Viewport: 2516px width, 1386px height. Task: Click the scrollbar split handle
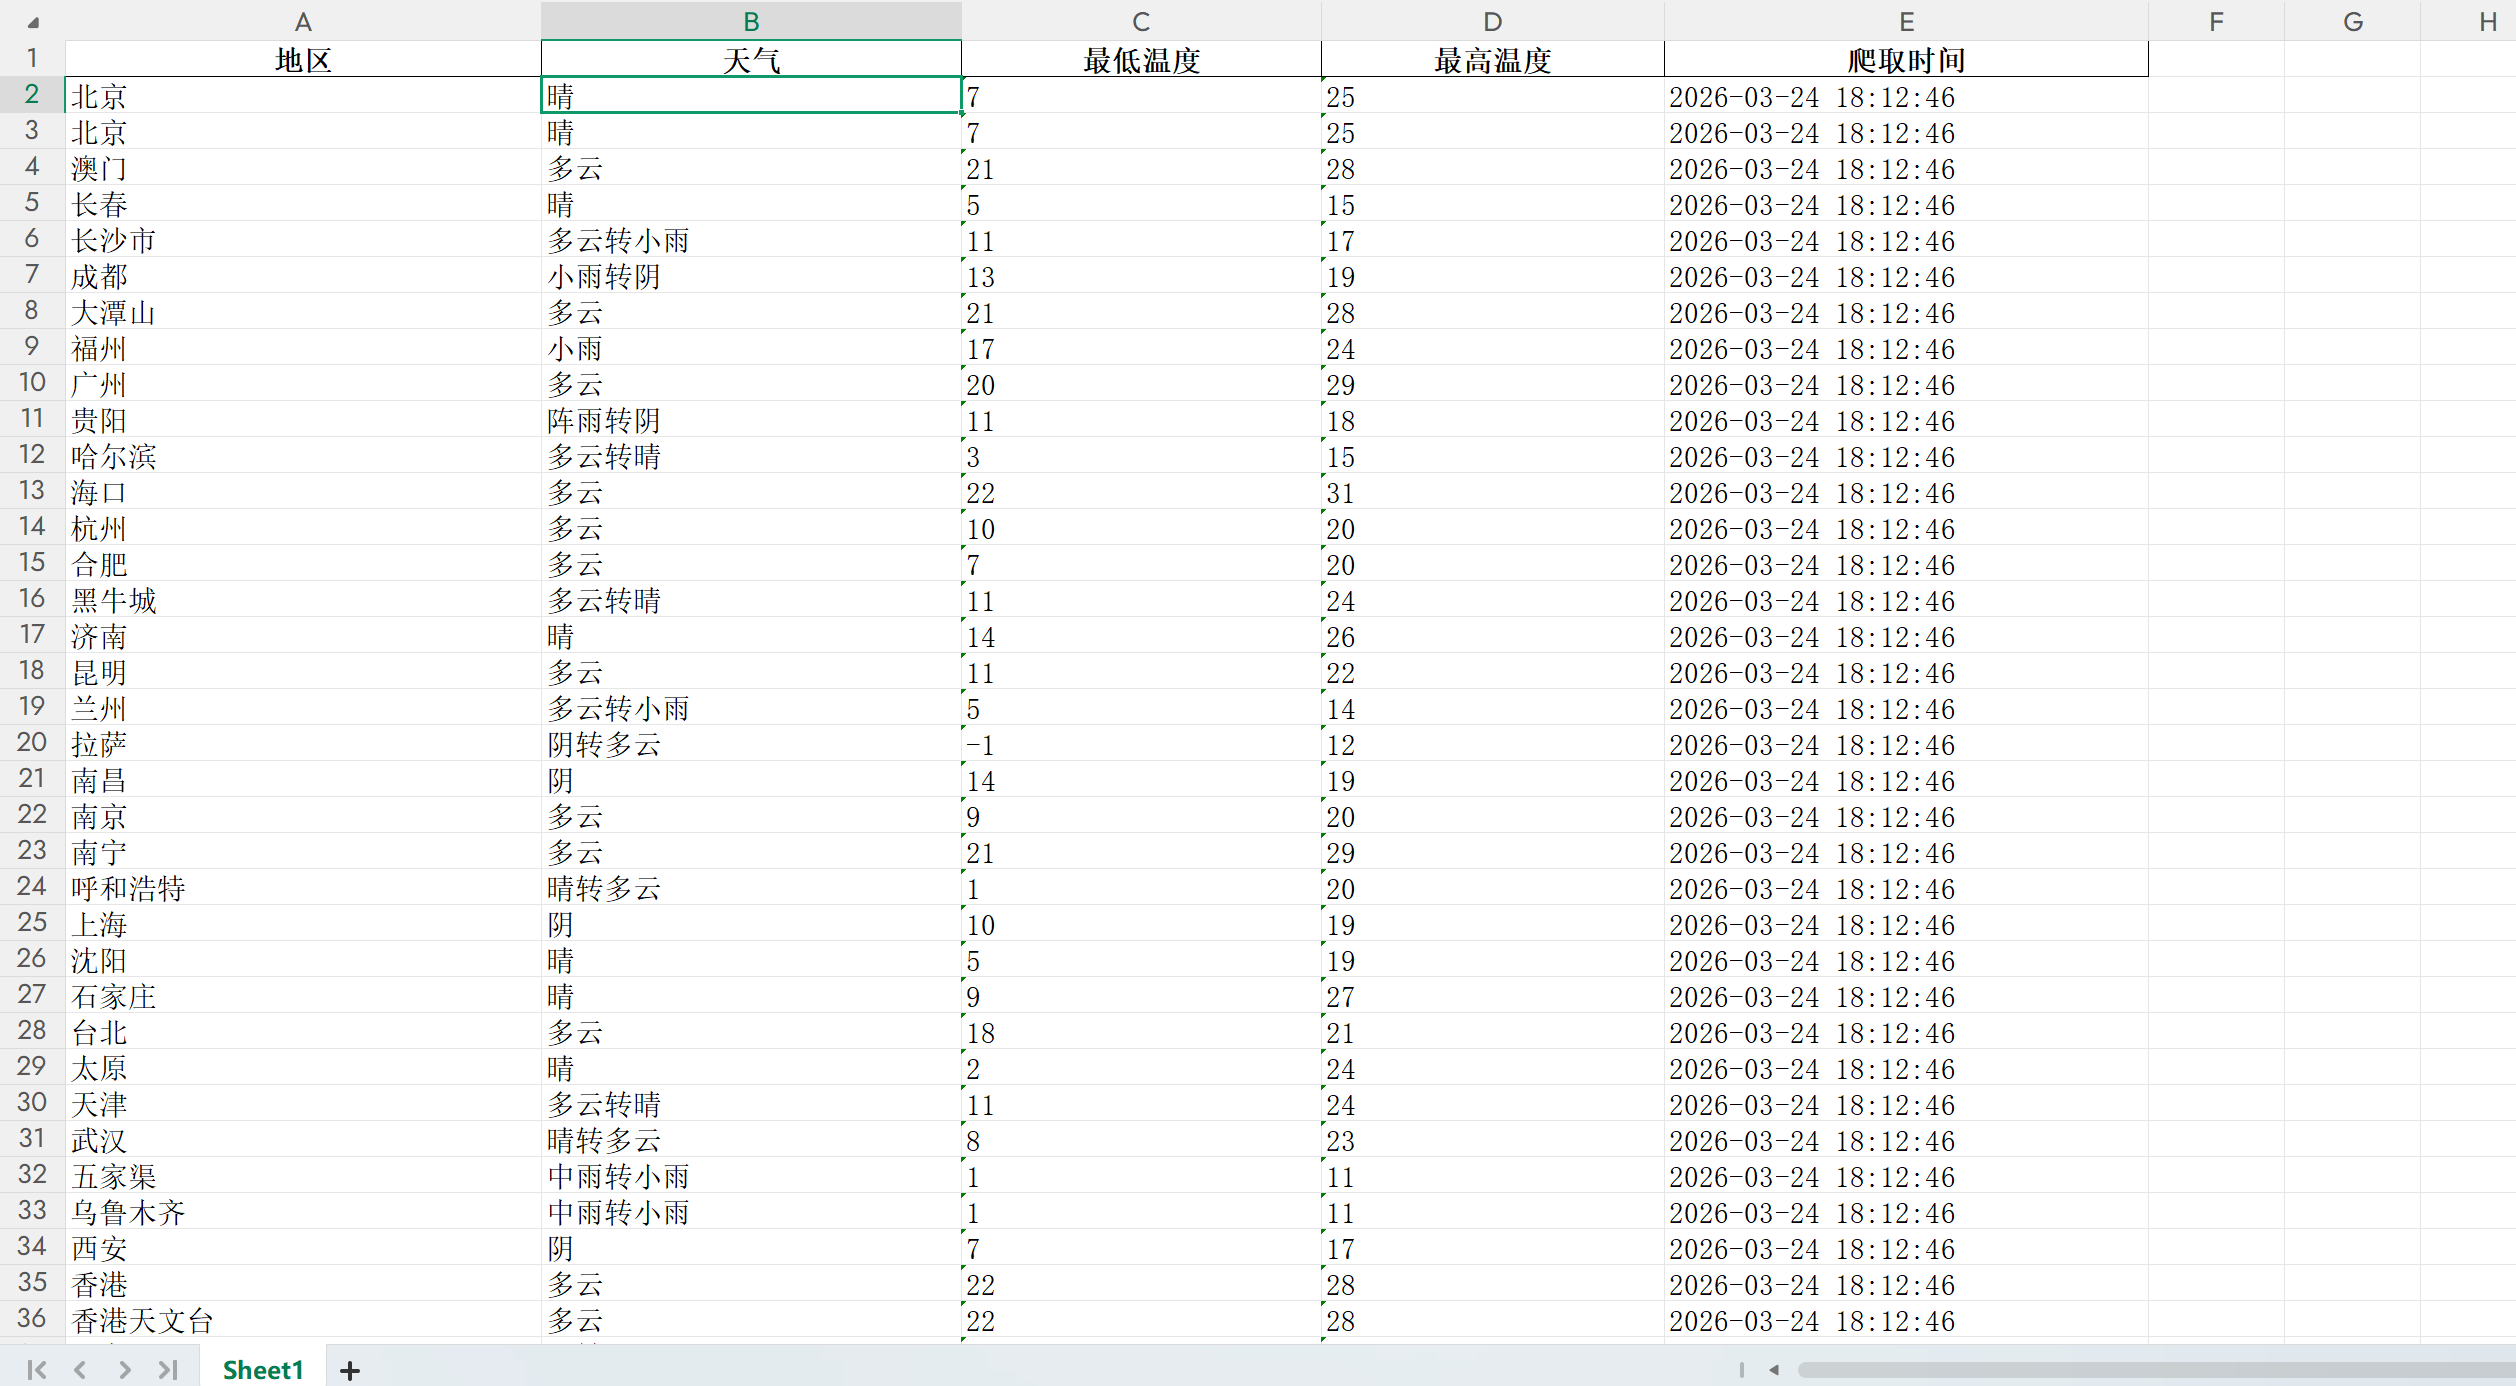[x=1741, y=1370]
